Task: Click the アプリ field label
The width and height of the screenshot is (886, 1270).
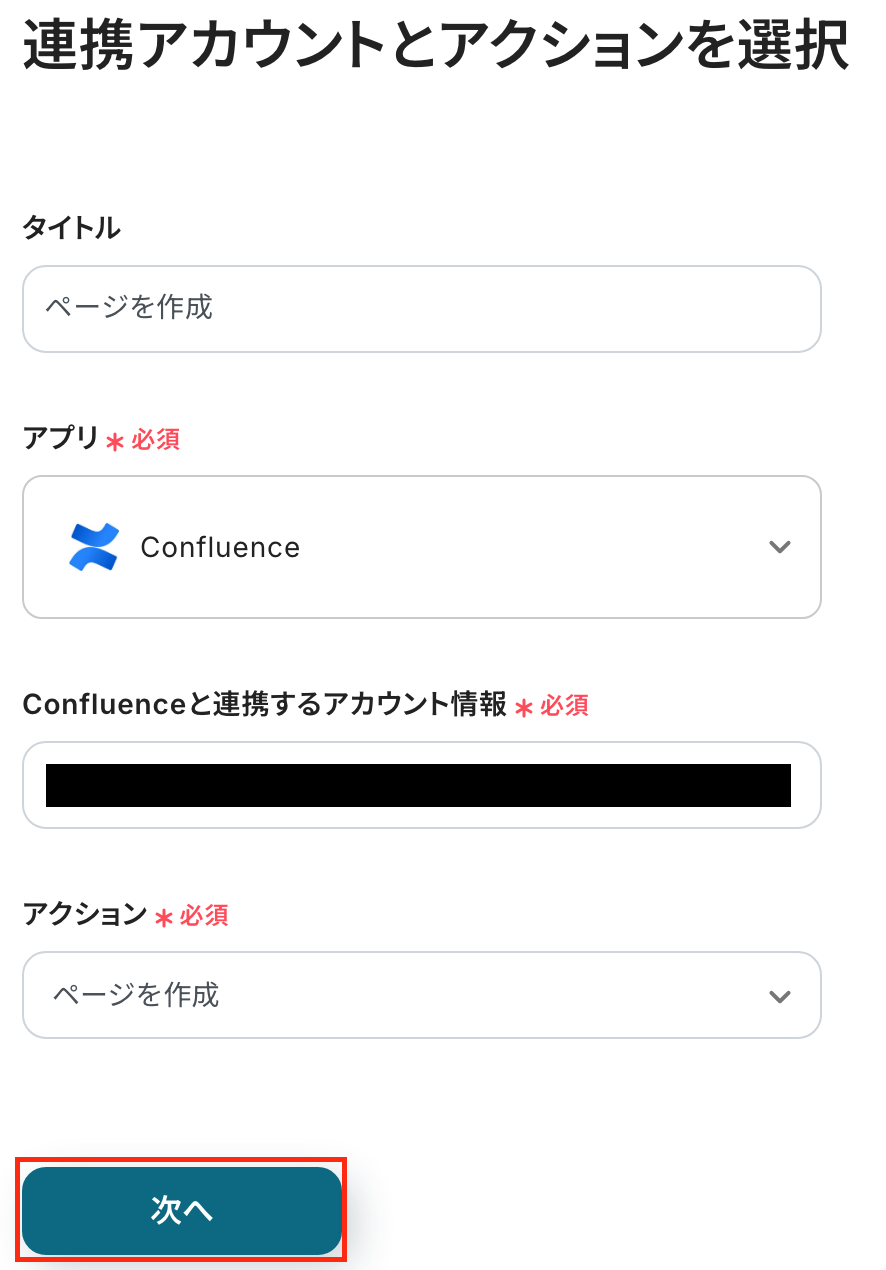Action: 61,439
